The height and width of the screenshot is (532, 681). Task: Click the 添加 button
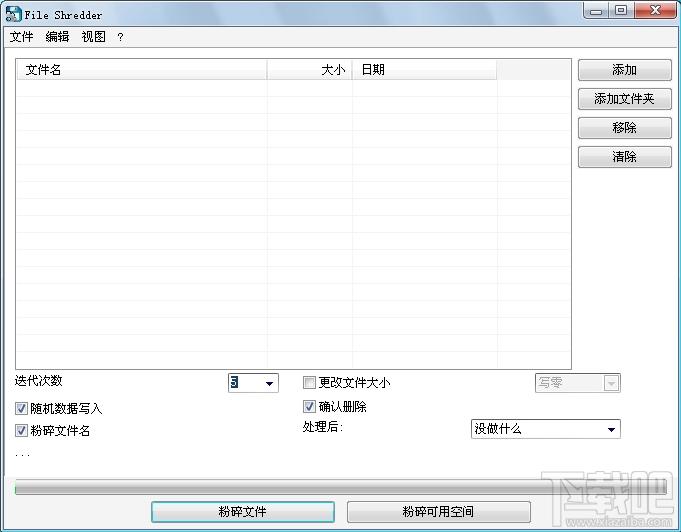(x=625, y=70)
